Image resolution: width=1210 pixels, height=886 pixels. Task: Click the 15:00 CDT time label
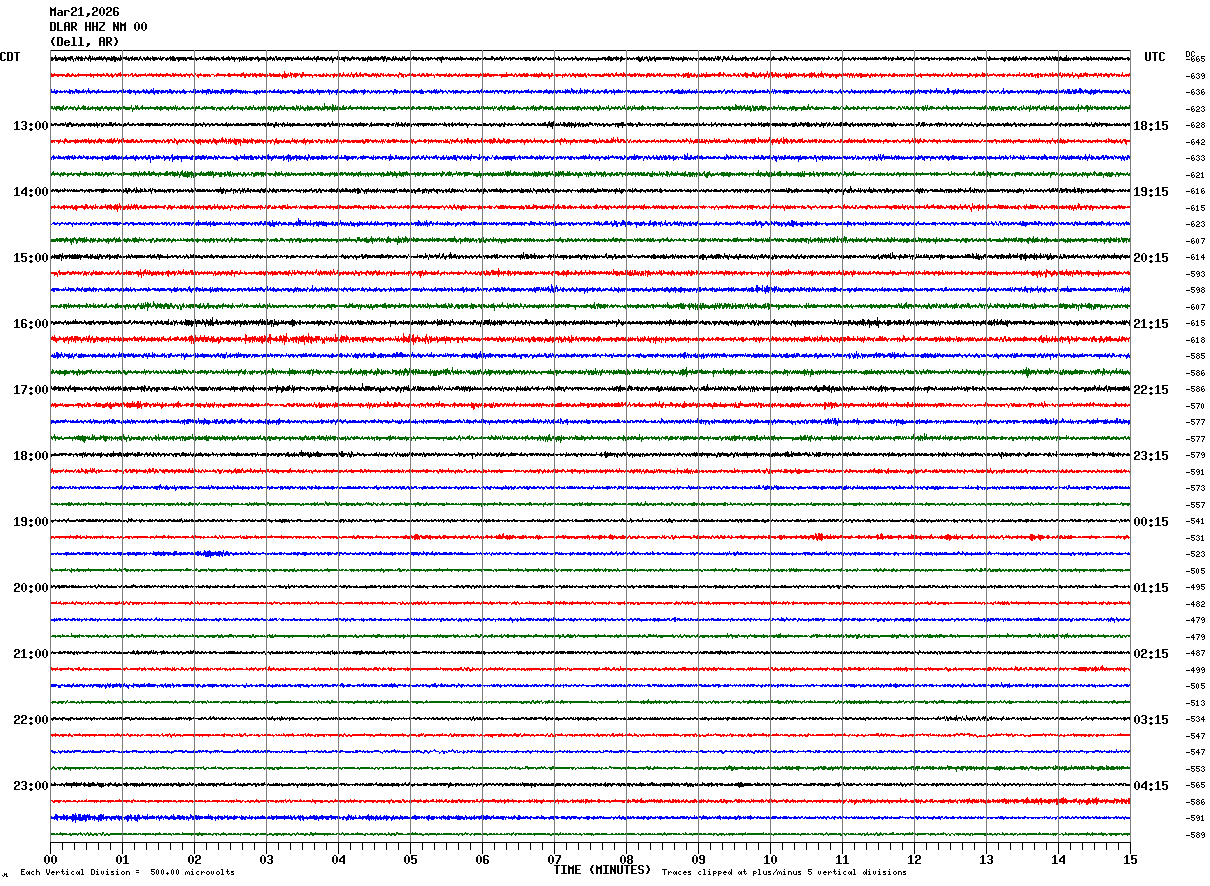(x=30, y=258)
